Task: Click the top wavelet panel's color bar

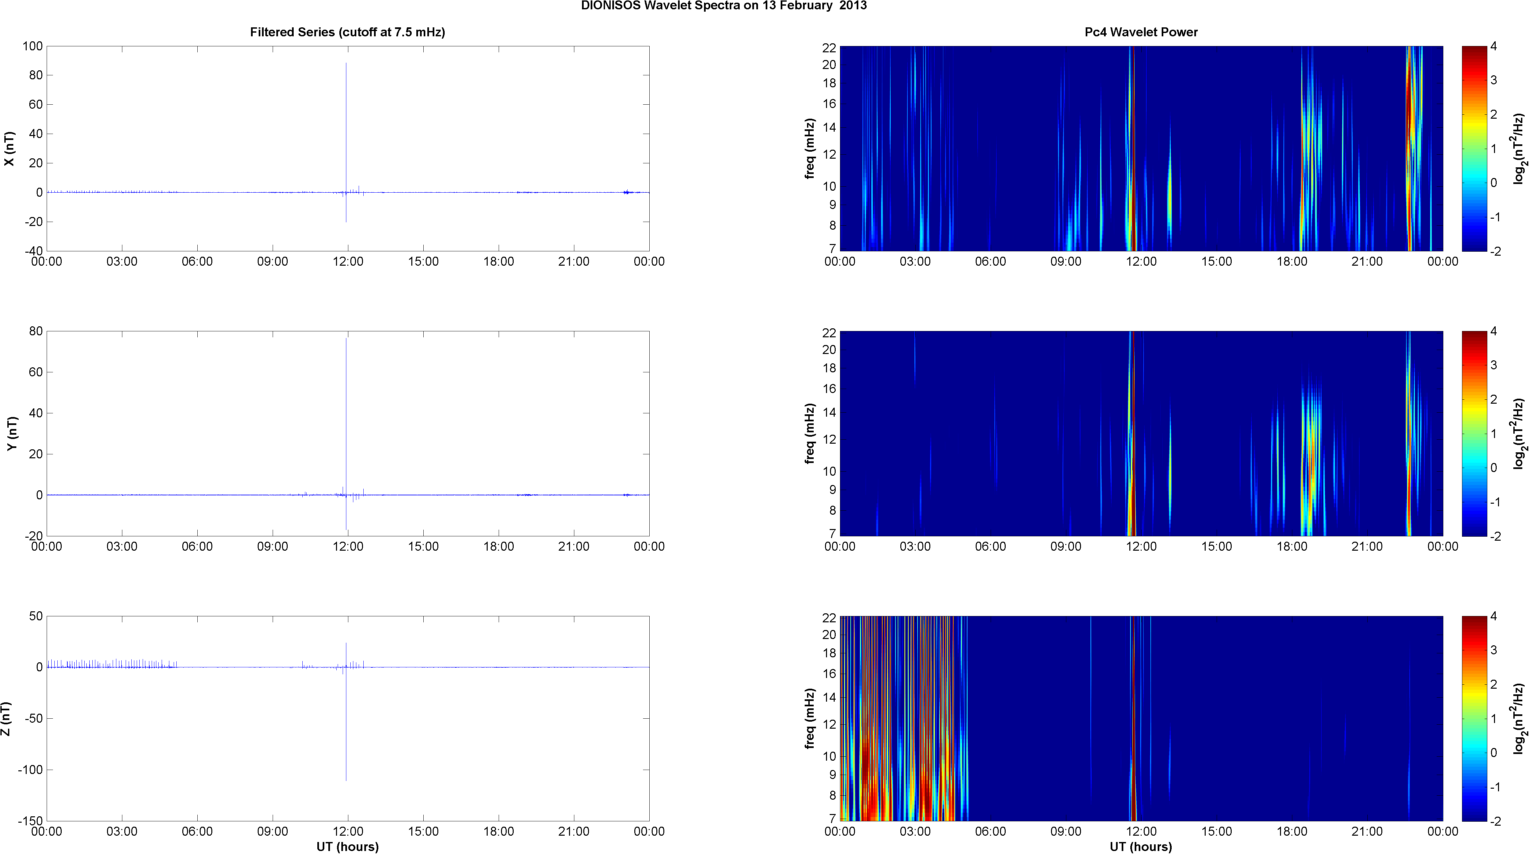Action: pos(1474,149)
